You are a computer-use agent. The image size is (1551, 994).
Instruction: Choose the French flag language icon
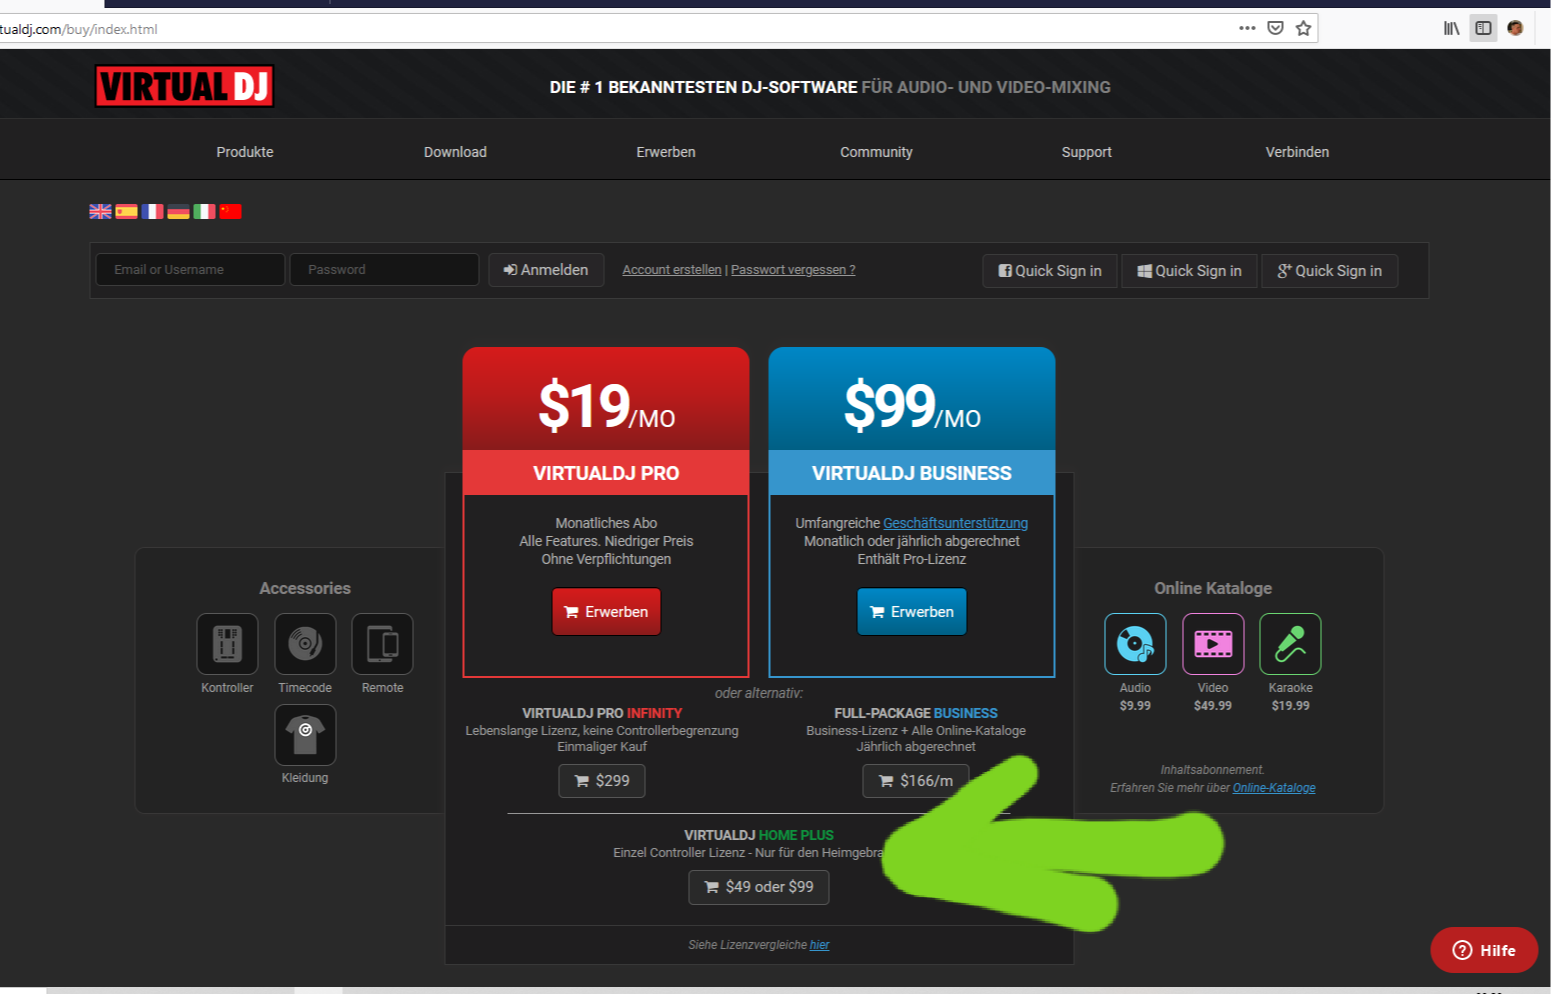coord(152,211)
